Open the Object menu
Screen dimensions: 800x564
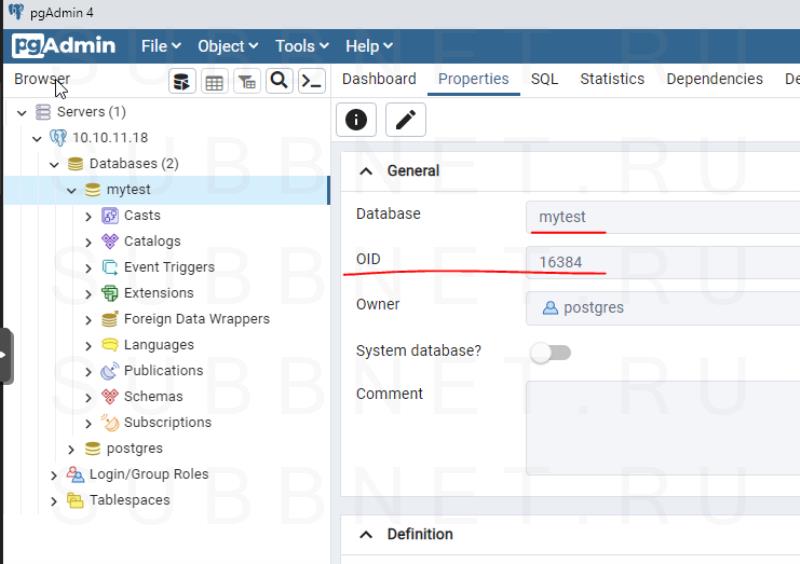227,46
